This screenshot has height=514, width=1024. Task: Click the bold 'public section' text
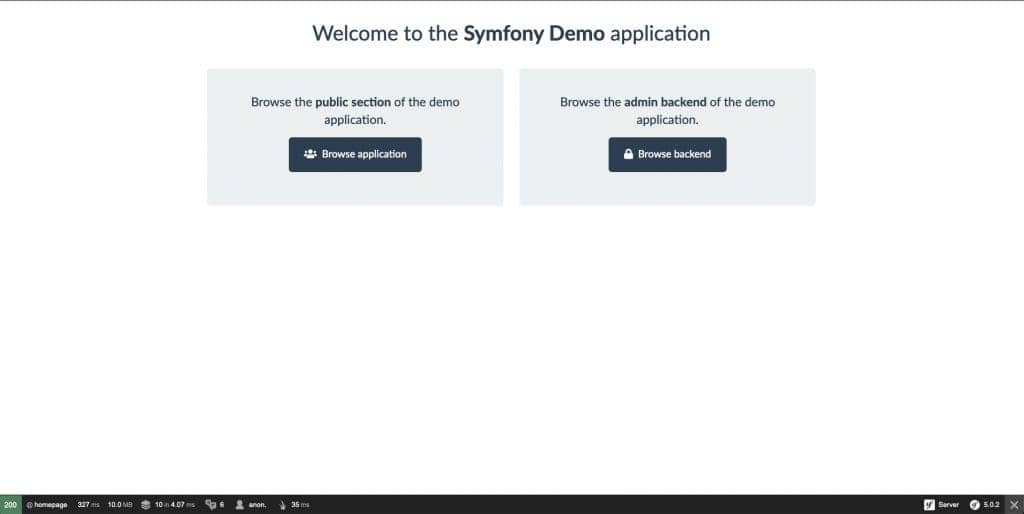pyautogui.click(x=353, y=102)
